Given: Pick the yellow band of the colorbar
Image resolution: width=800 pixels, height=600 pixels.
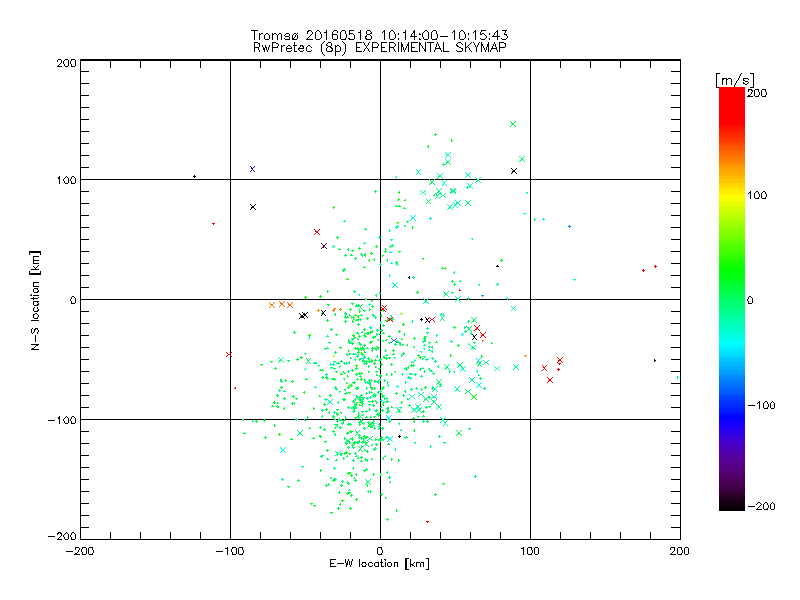Looking at the screenshot, I should point(732,195).
